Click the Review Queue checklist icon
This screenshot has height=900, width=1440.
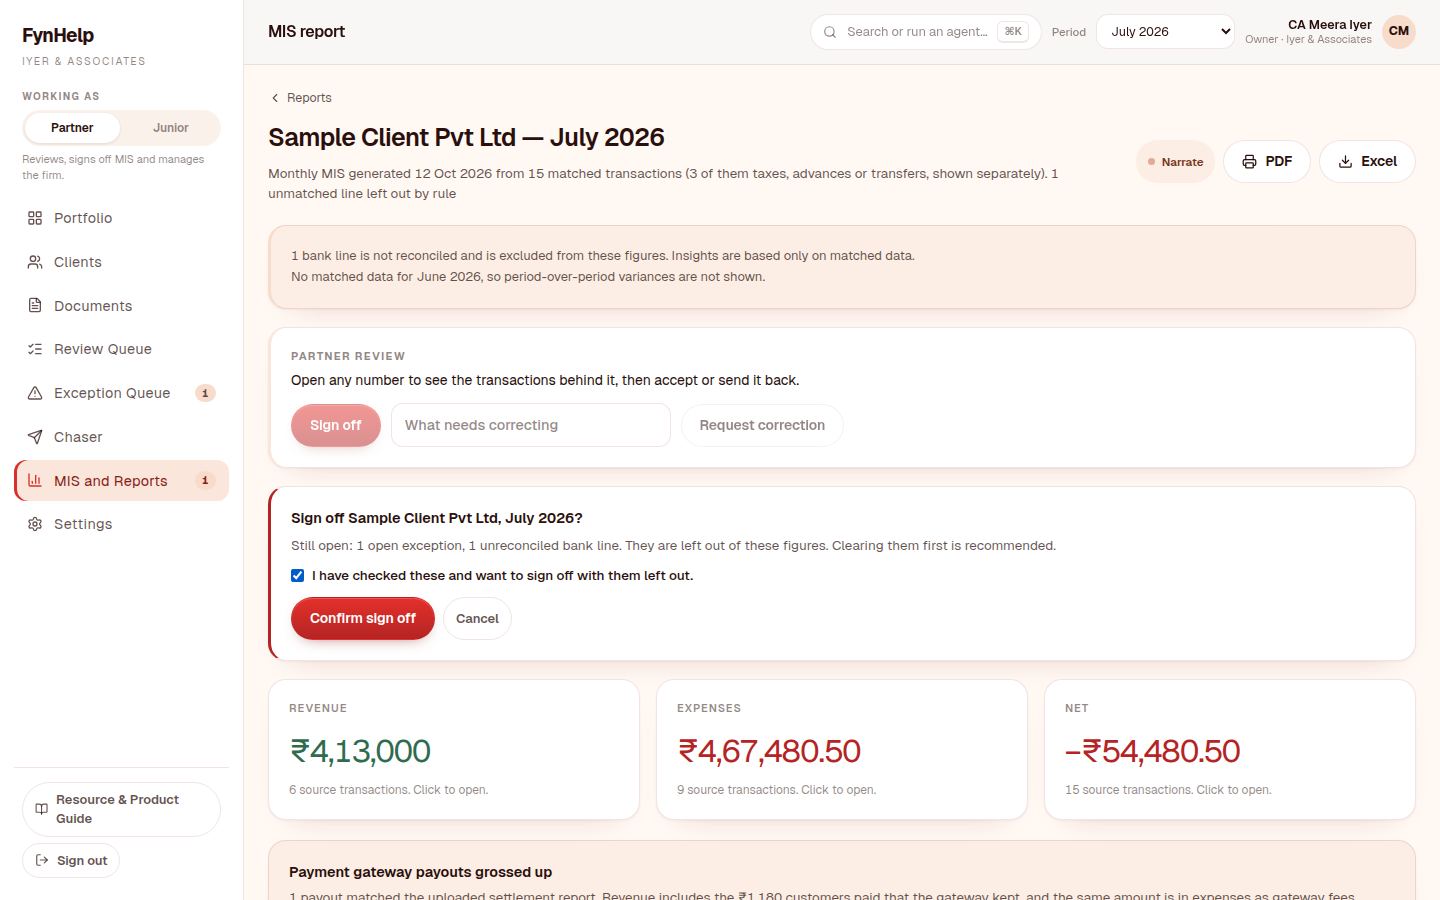(35, 349)
